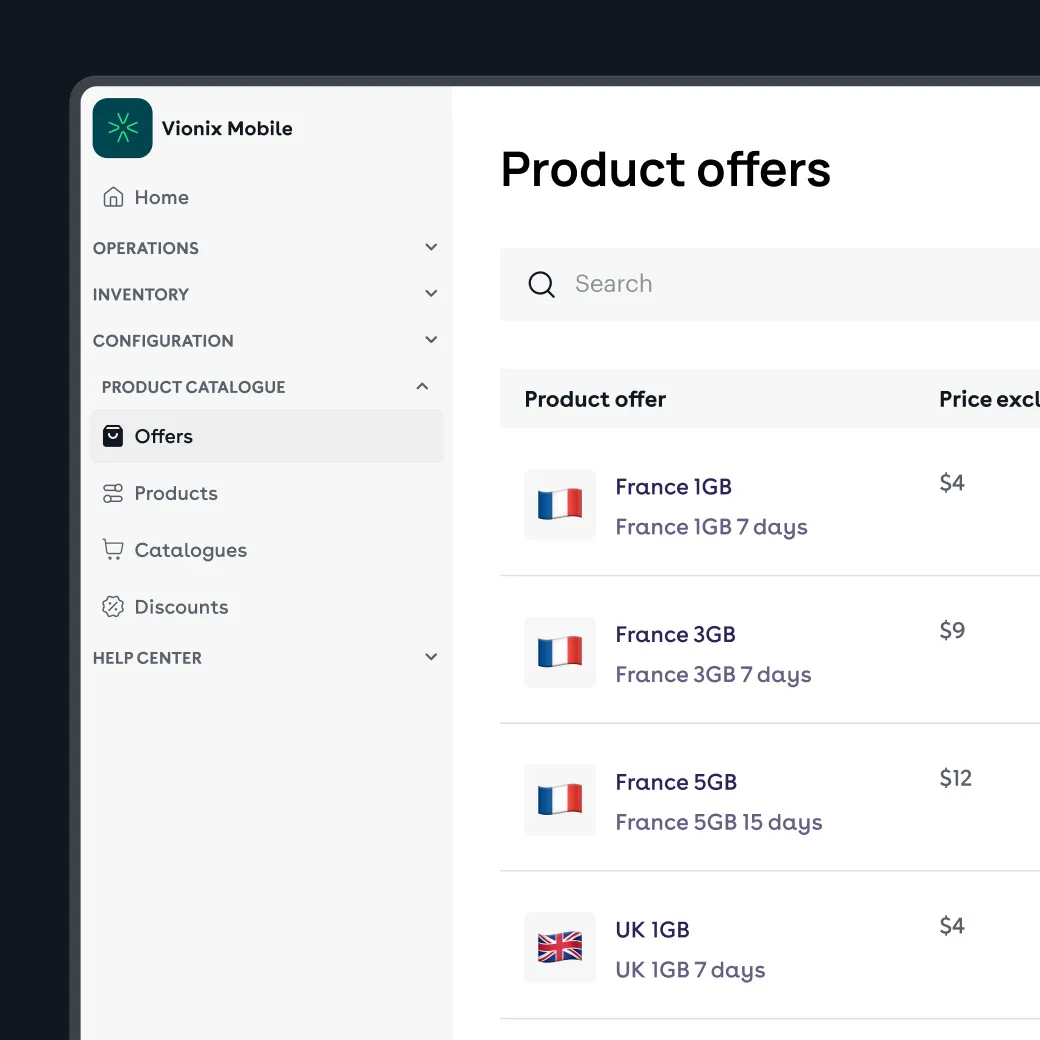Open Products in the sidebar
1040x1040 pixels.
tap(267, 493)
